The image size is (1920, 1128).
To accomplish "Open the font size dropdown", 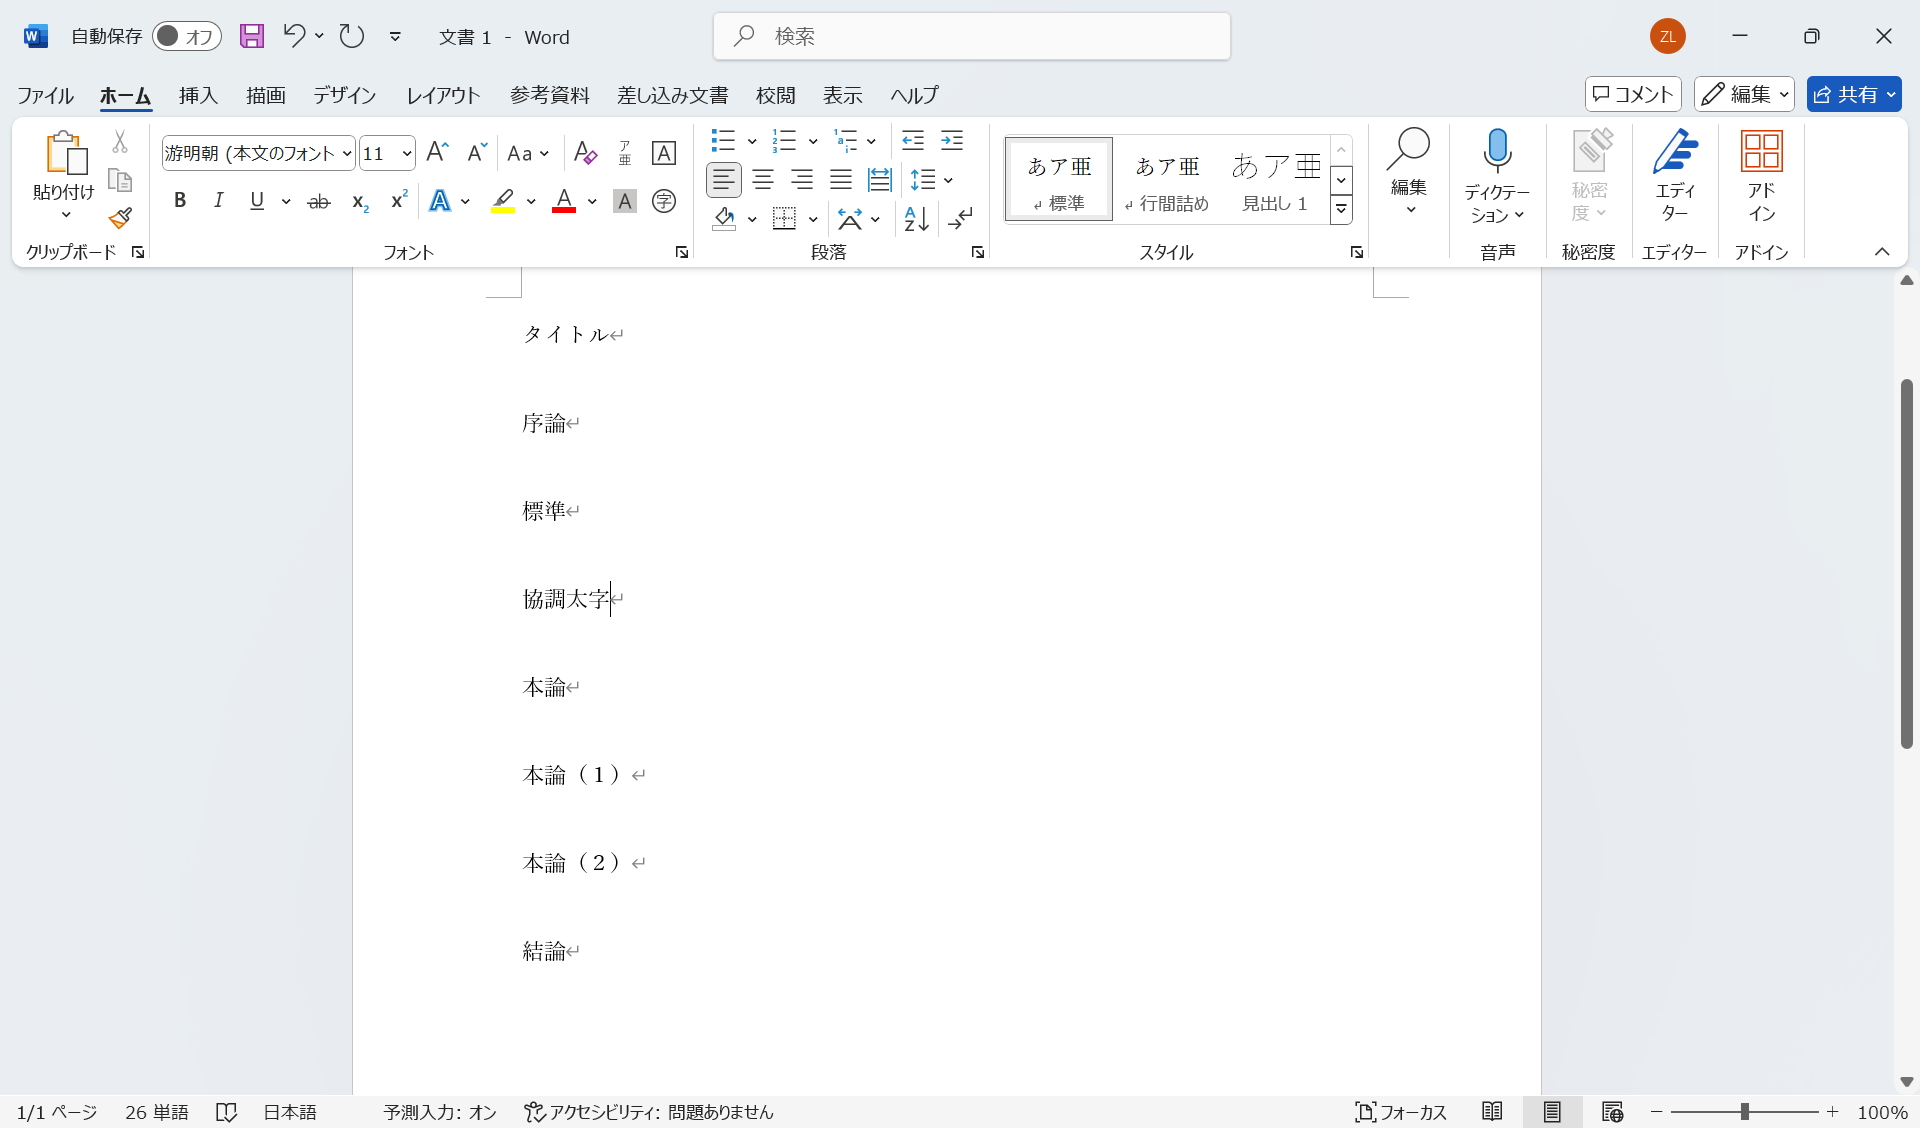I will tap(407, 153).
